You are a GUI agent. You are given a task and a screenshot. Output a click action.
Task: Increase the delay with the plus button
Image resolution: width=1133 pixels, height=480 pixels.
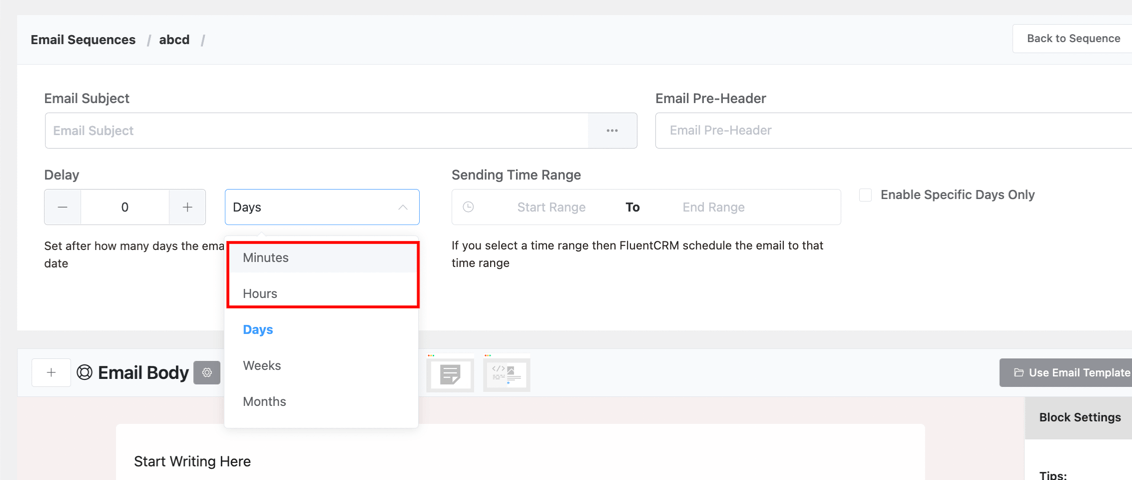187,207
